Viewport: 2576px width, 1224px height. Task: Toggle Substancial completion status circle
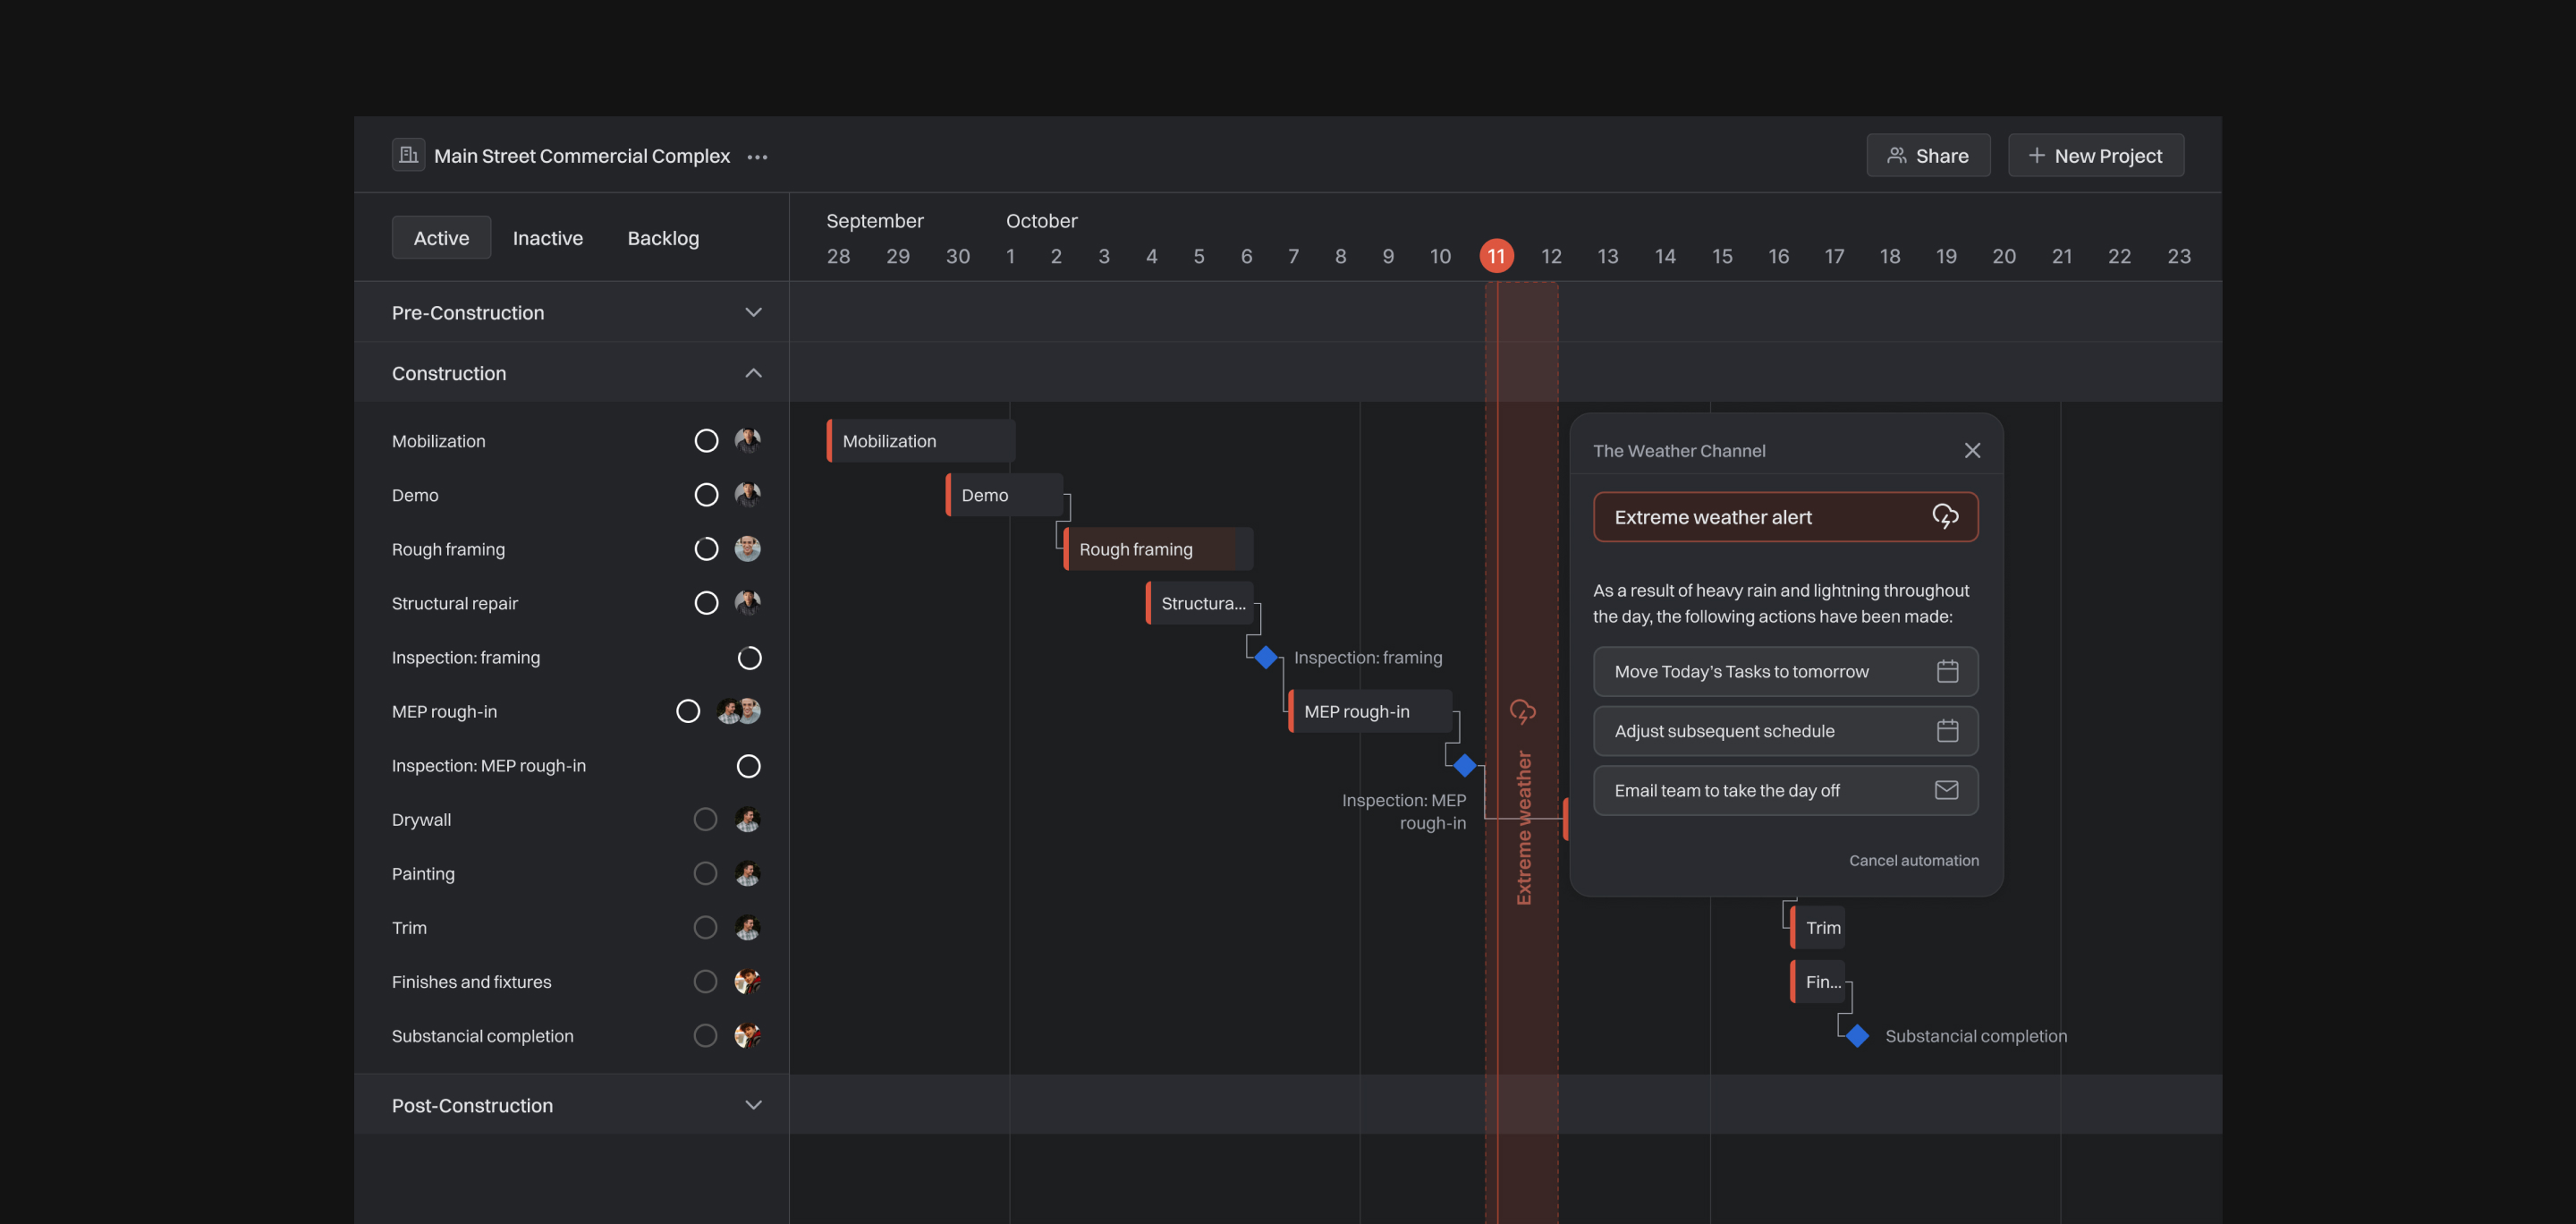click(706, 1035)
